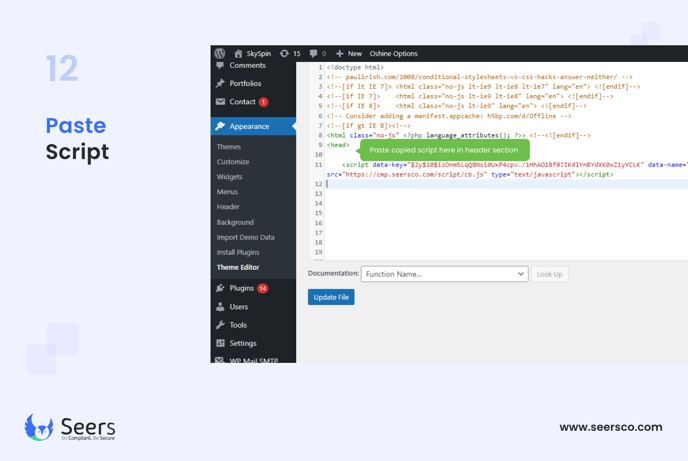Open Install Plugins submenu

(x=238, y=252)
